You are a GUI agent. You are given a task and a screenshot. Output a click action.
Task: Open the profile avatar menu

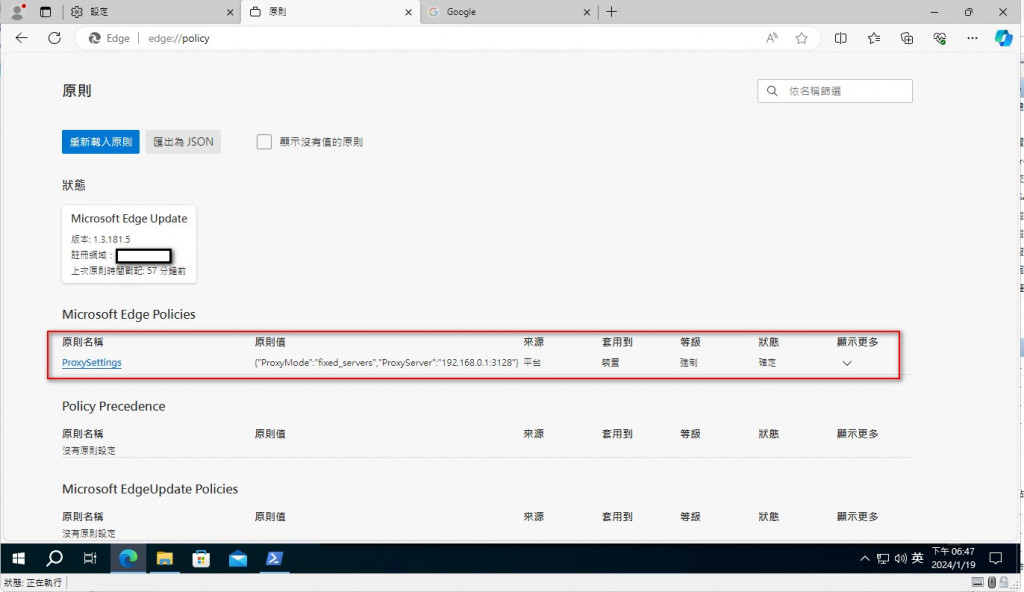(17, 11)
